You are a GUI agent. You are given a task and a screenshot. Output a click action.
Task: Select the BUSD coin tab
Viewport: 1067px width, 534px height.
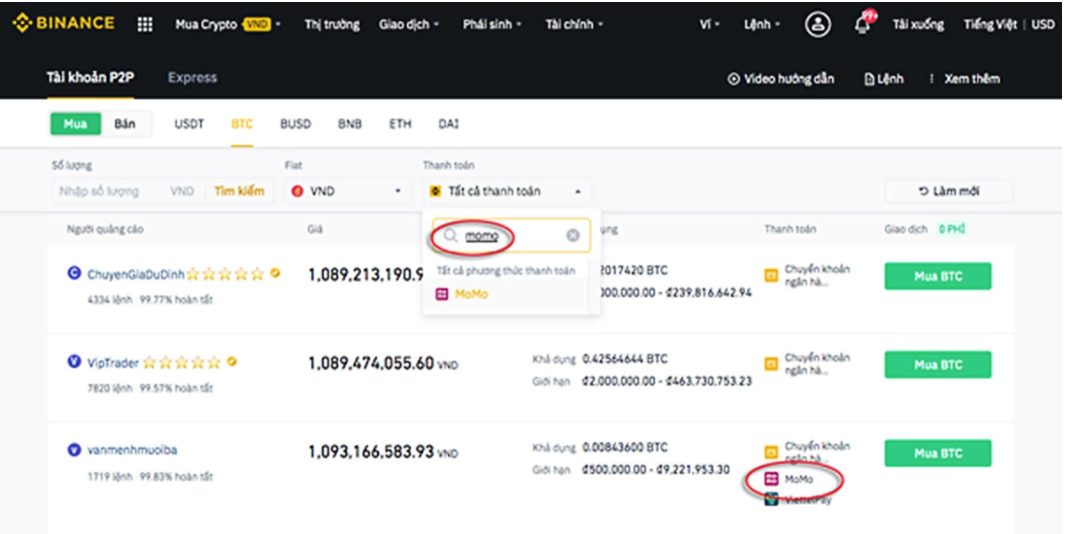coord(295,124)
